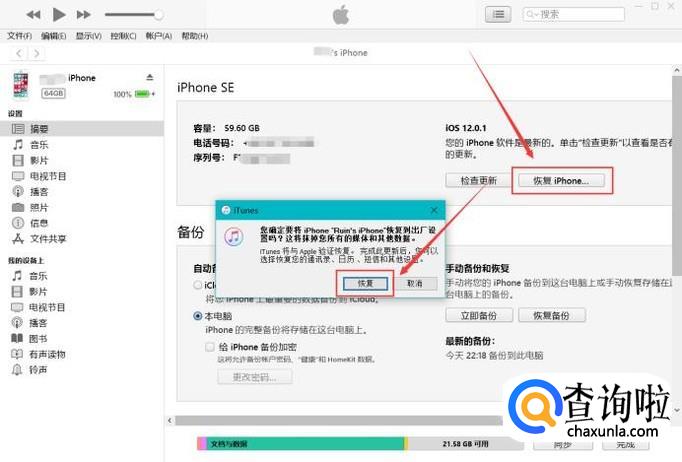Select the iCloud backup radio button
This screenshot has height=462, width=682.
click(x=197, y=285)
